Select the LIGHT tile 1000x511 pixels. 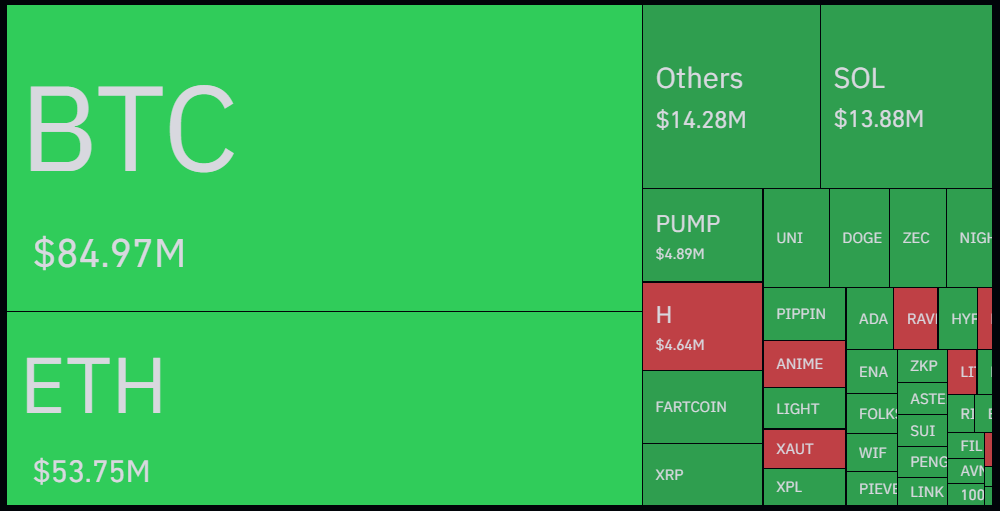(804, 408)
